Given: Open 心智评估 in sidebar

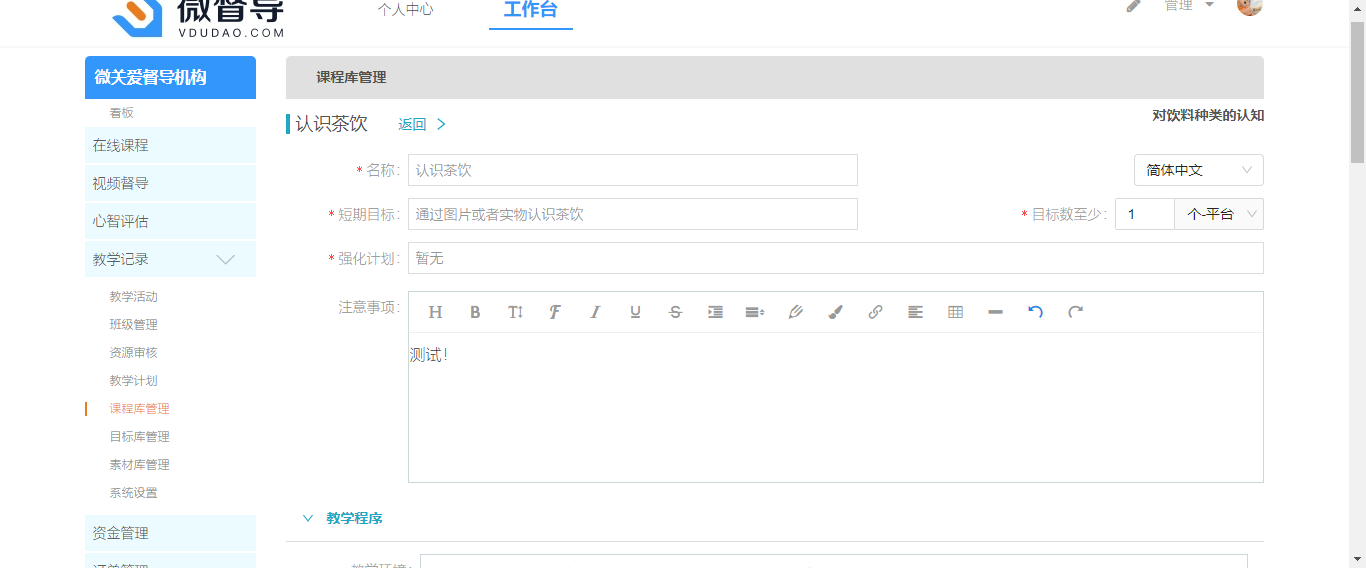Looking at the screenshot, I should pyautogui.click(x=170, y=221).
